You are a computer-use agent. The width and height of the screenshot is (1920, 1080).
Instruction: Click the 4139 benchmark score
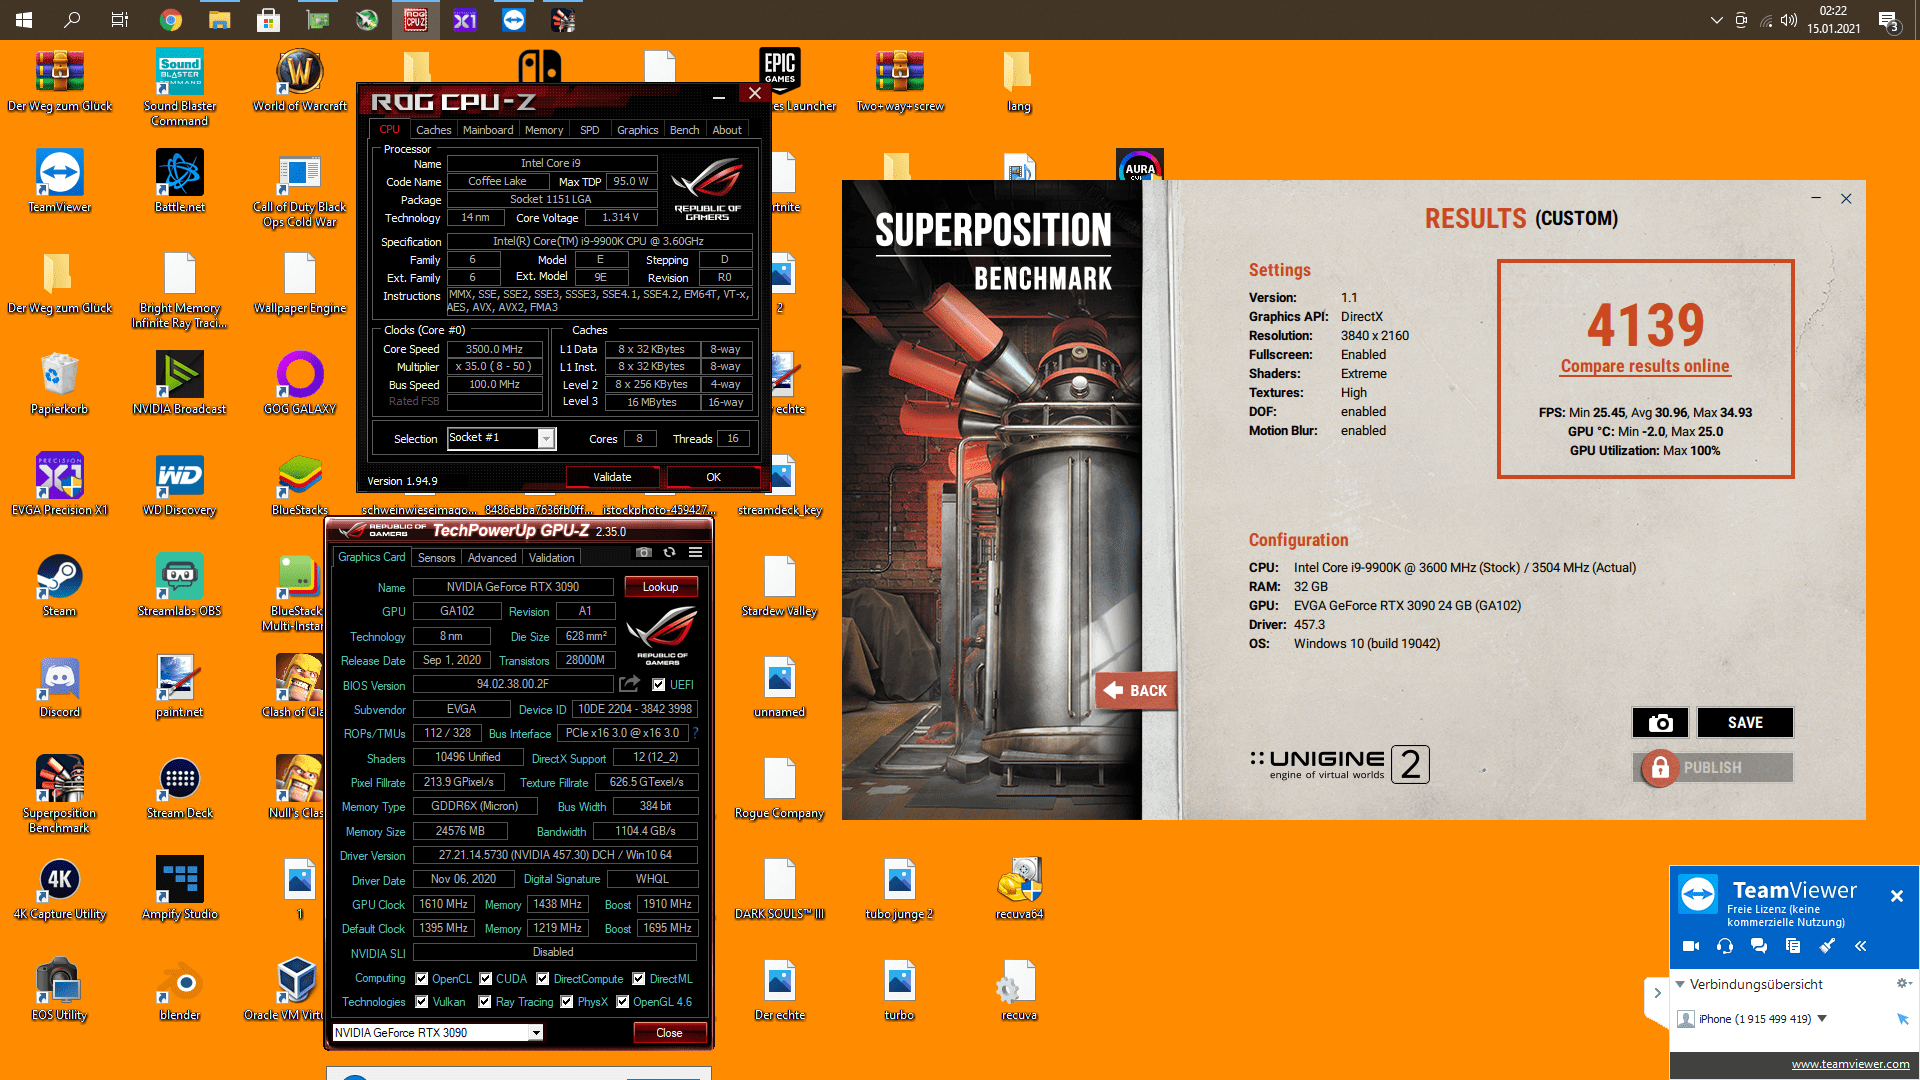pyautogui.click(x=1645, y=325)
